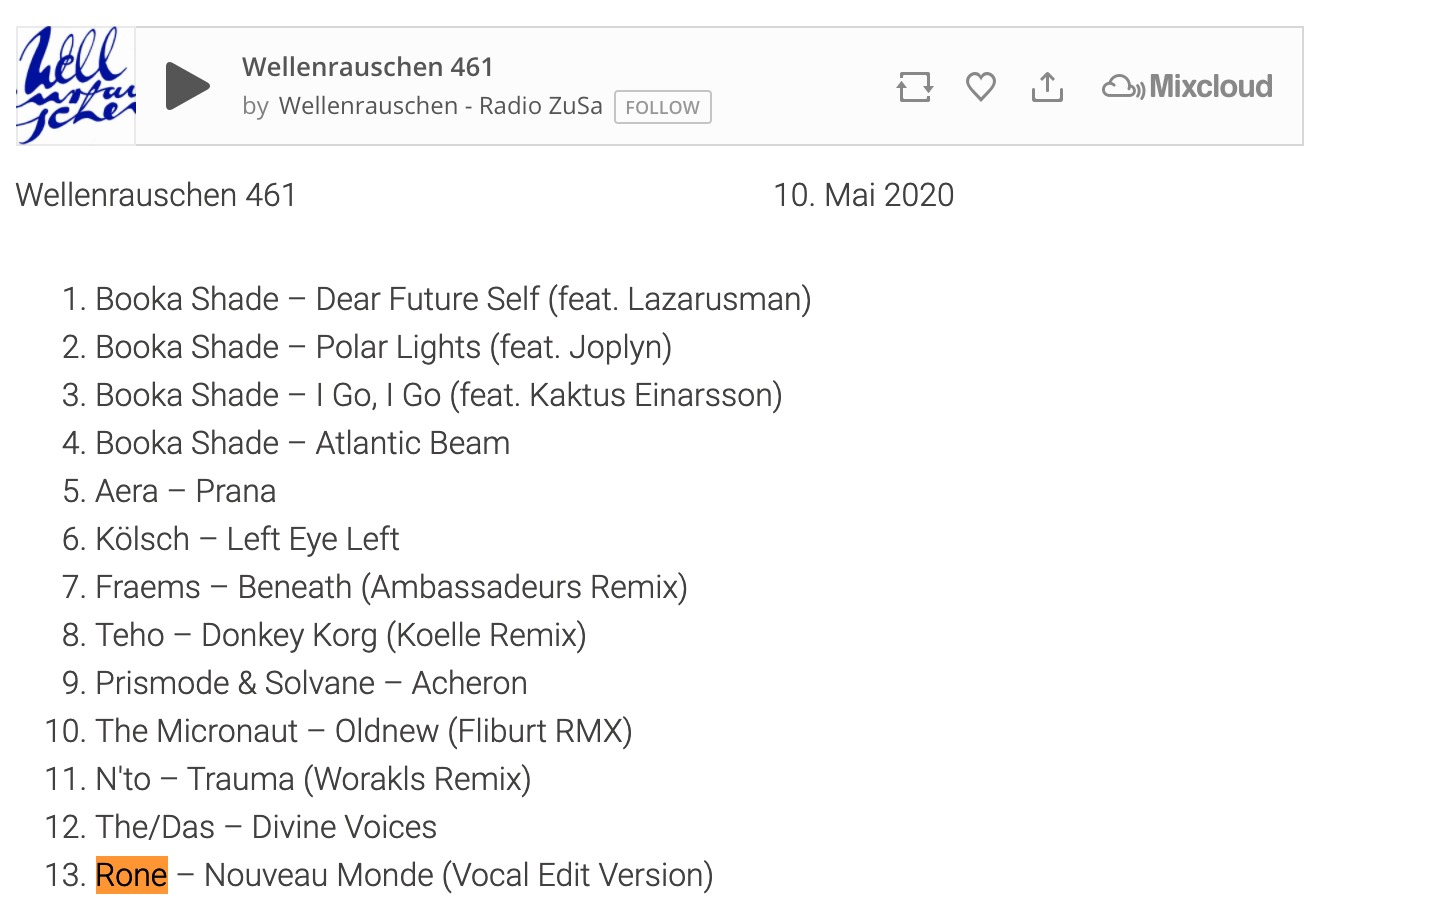Click track 9 Prismode & Solvane – Acheron
Screen dimensions: 1452x898
(311, 683)
